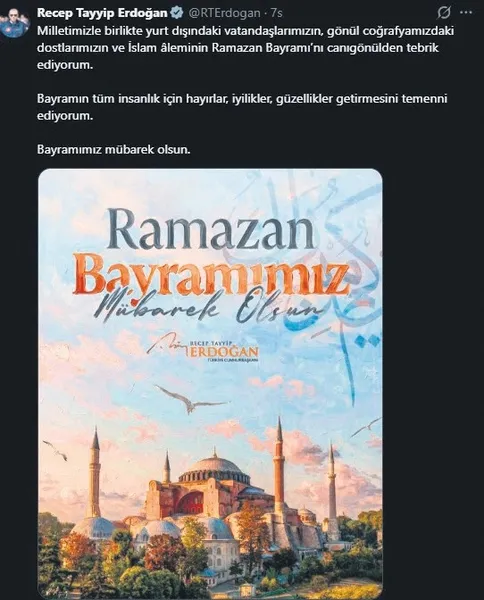Click the seagull at the image's right edge
Screen dimensions: 484x600
pos(367,427)
